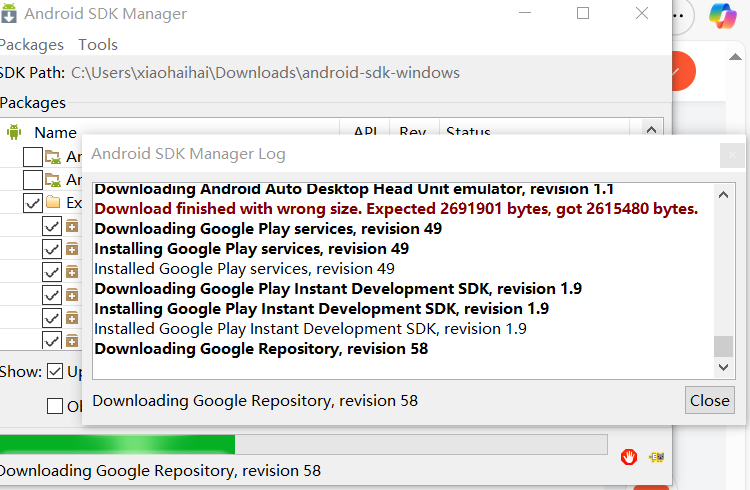Check the first unchecked package folder checkbox
750x490 pixels.
(33, 156)
